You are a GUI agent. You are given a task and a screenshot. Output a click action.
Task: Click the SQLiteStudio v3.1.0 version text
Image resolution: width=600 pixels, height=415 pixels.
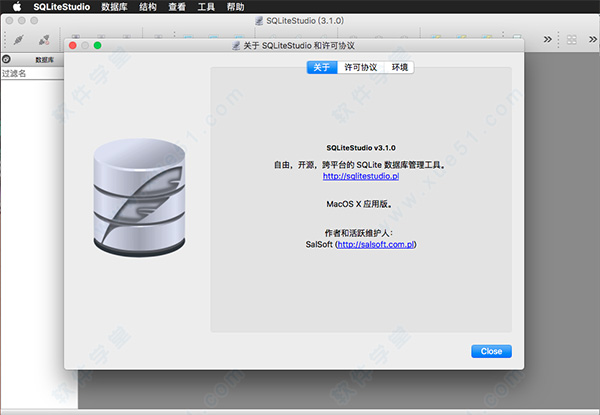tap(361, 148)
